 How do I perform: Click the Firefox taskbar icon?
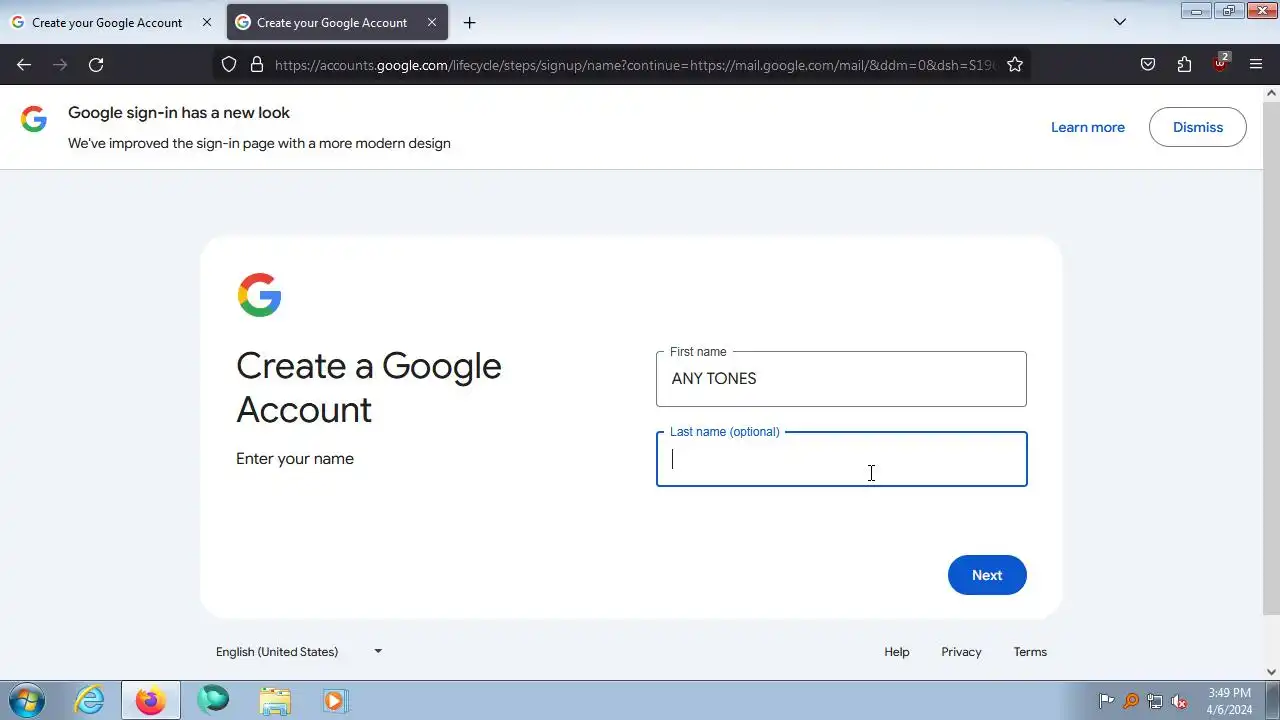pyautogui.click(x=151, y=700)
